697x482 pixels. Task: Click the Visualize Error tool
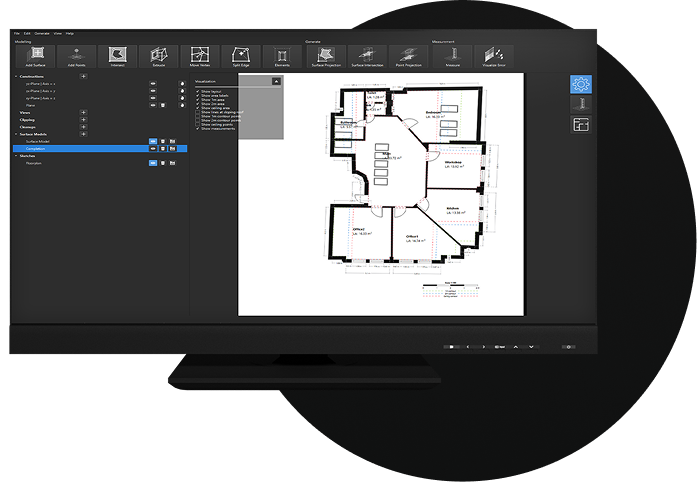click(495, 55)
